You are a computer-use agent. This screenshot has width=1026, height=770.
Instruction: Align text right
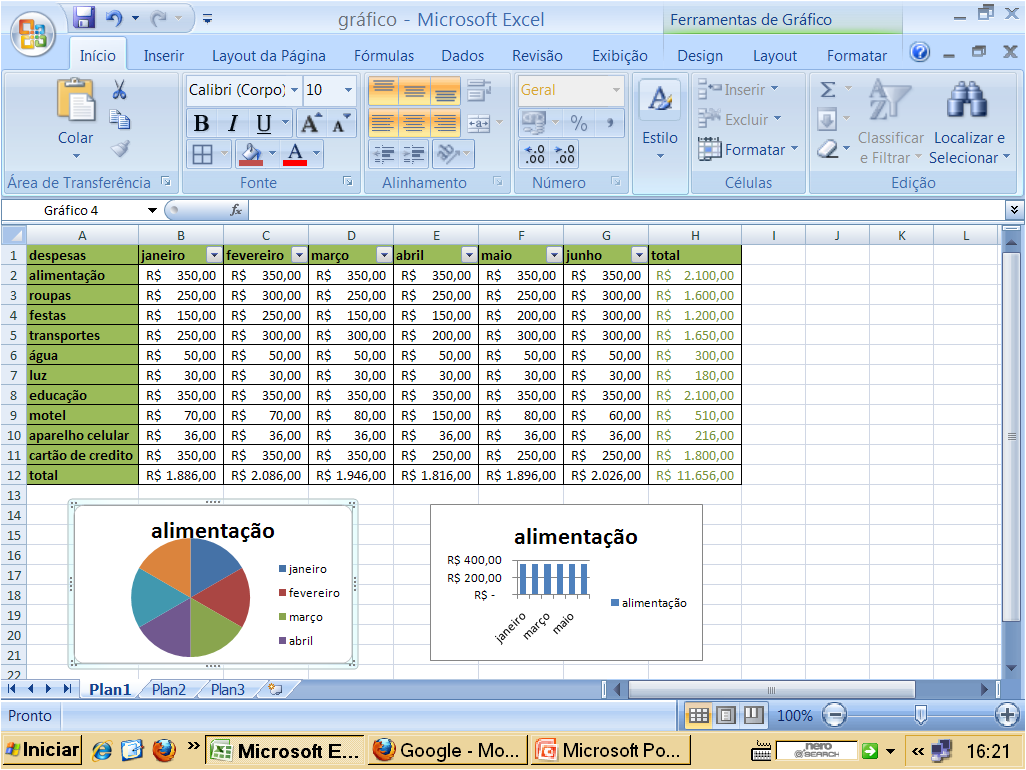[446, 123]
